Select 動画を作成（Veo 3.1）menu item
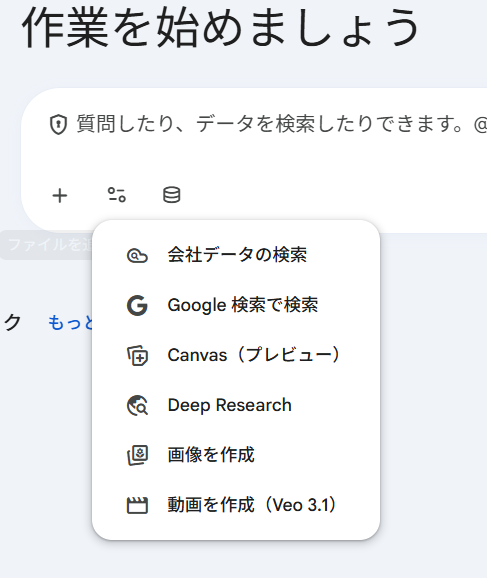Image resolution: width=487 pixels, height=578 pixels. tap(236, 505)
